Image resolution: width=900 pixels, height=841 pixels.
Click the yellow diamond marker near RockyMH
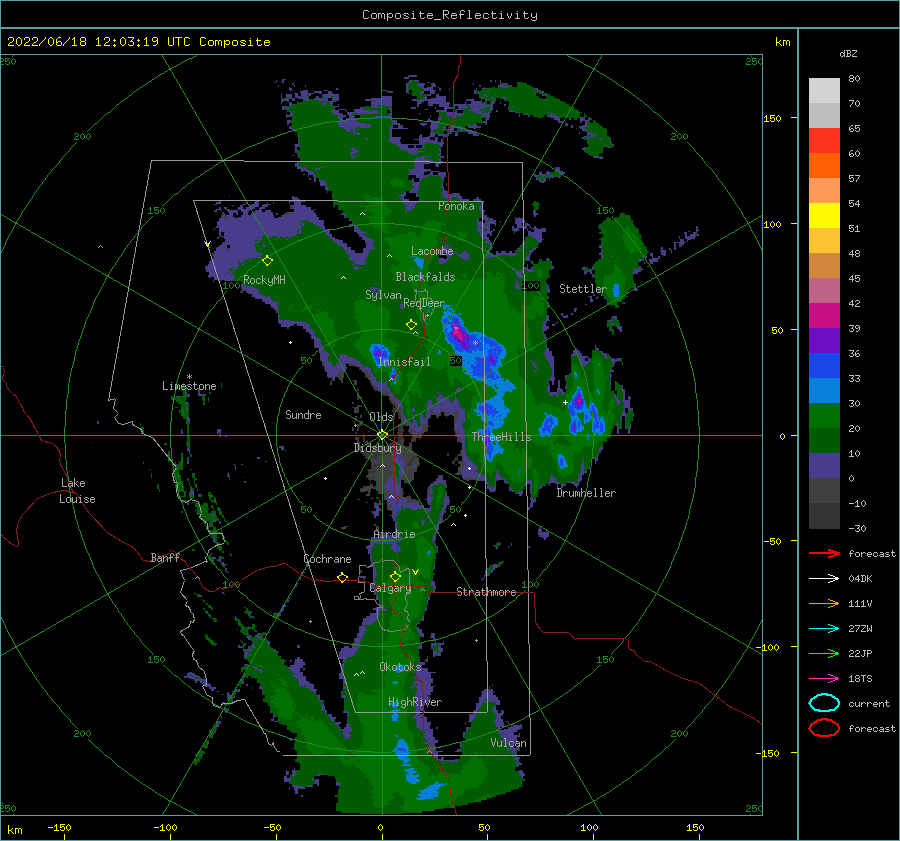click(x=267, y=261)
